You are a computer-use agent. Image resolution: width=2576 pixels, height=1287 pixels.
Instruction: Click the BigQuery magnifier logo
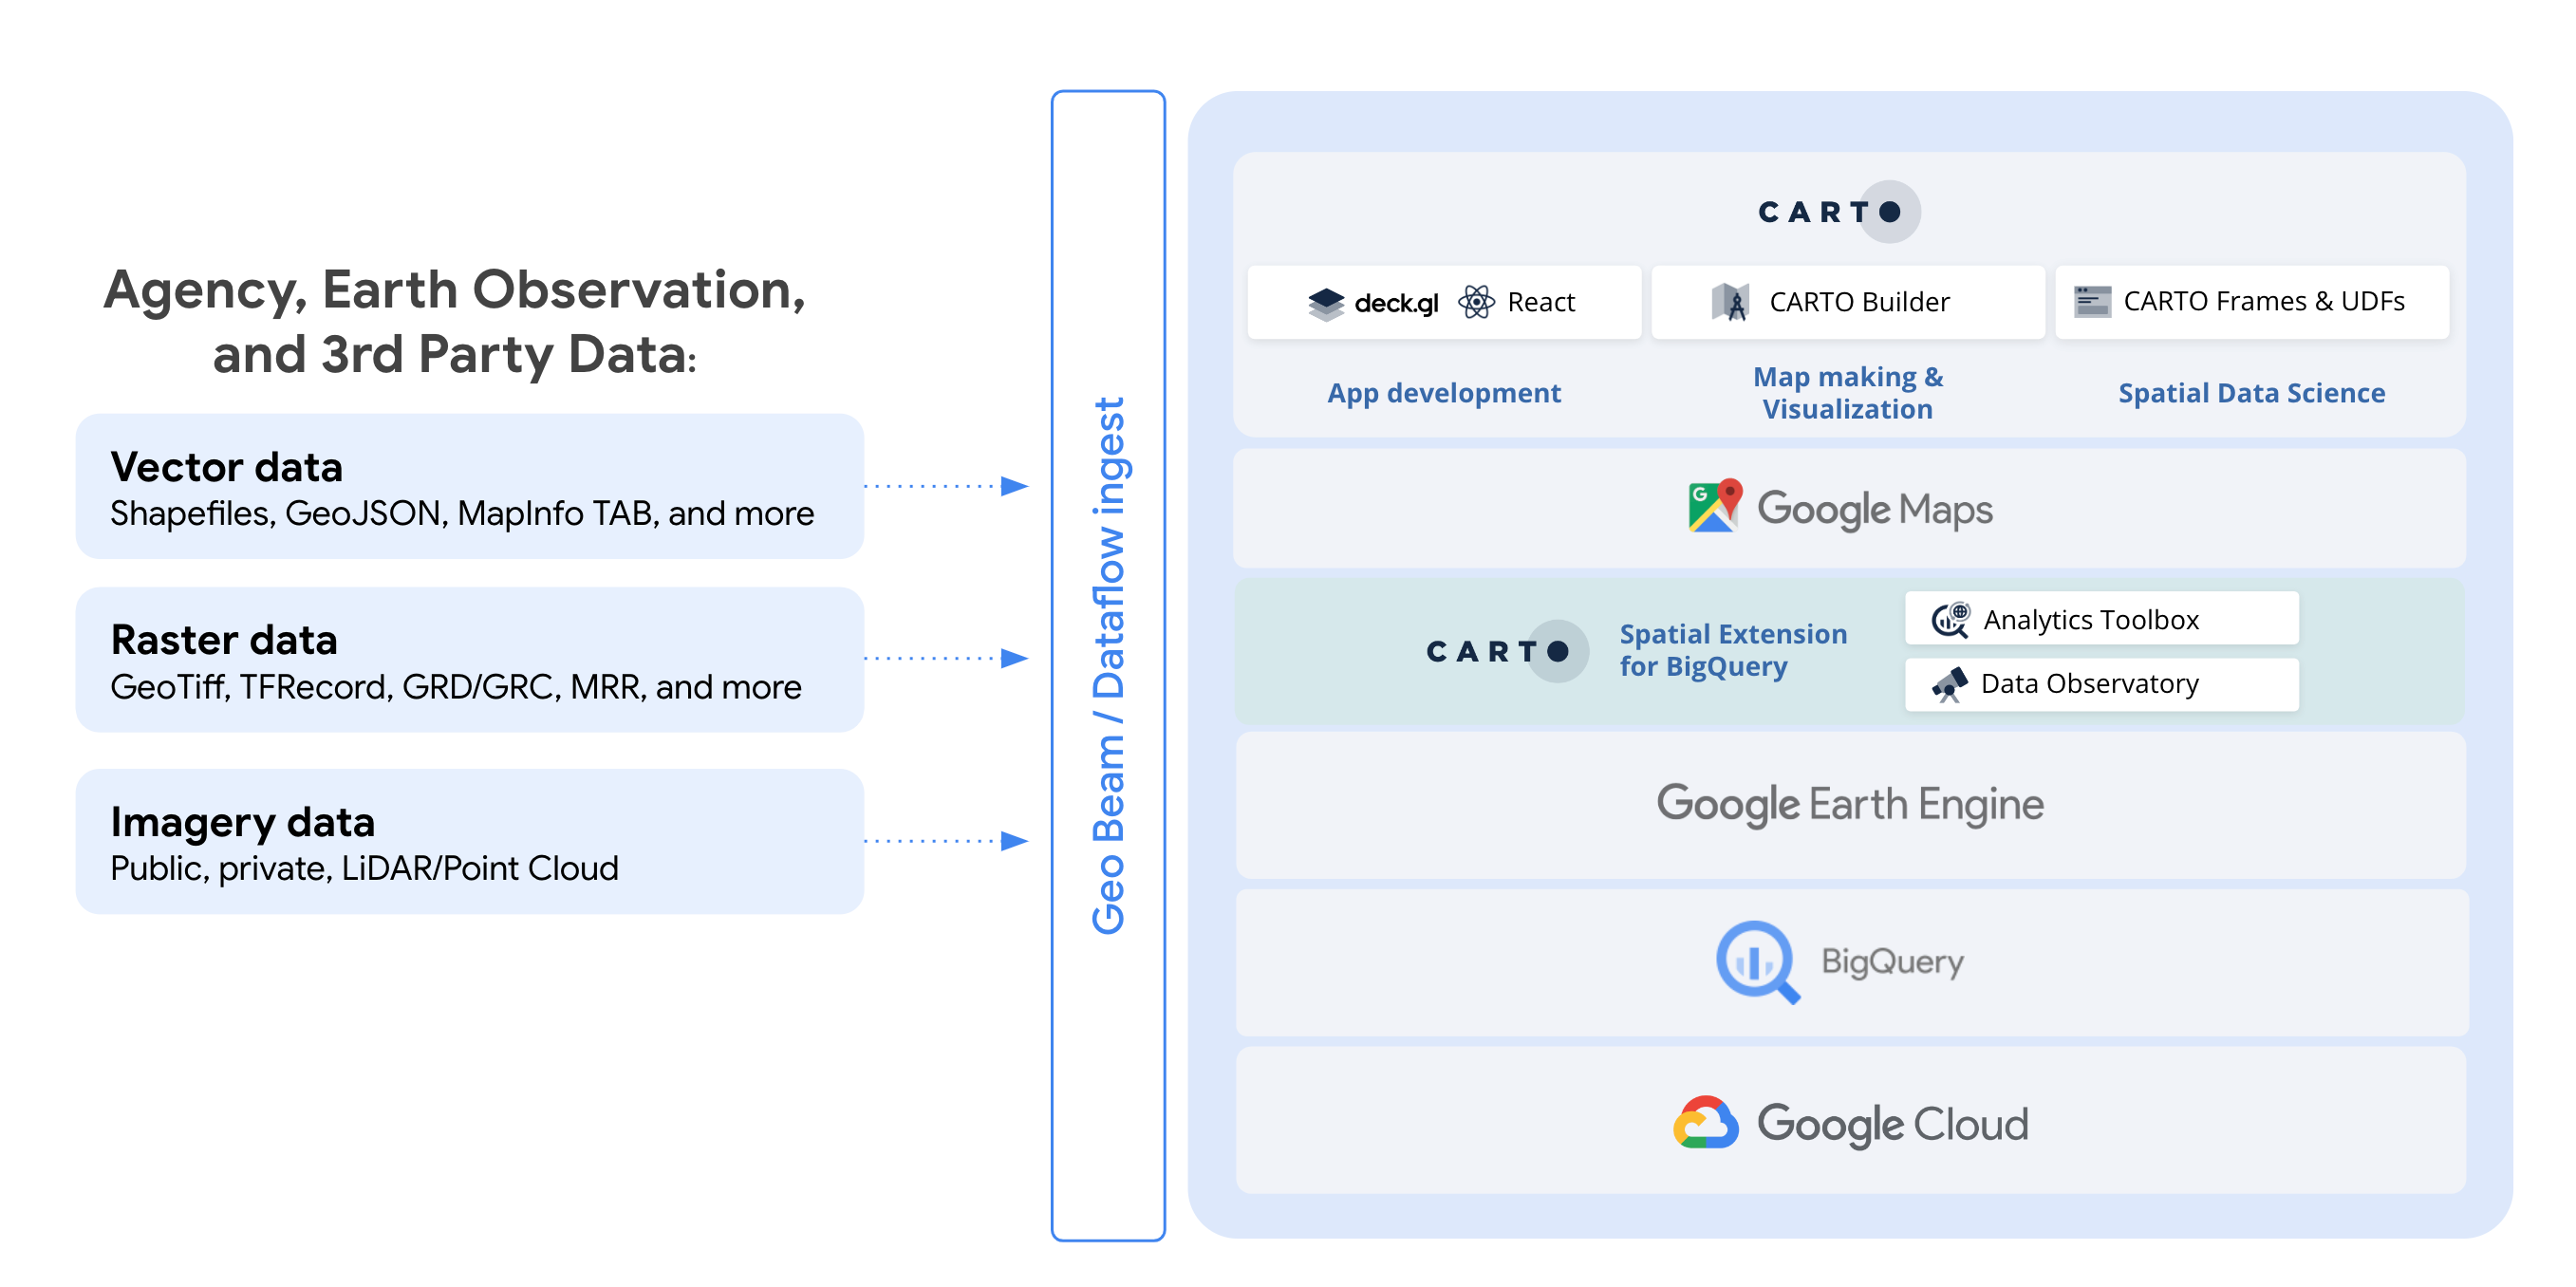[1757, 962]
